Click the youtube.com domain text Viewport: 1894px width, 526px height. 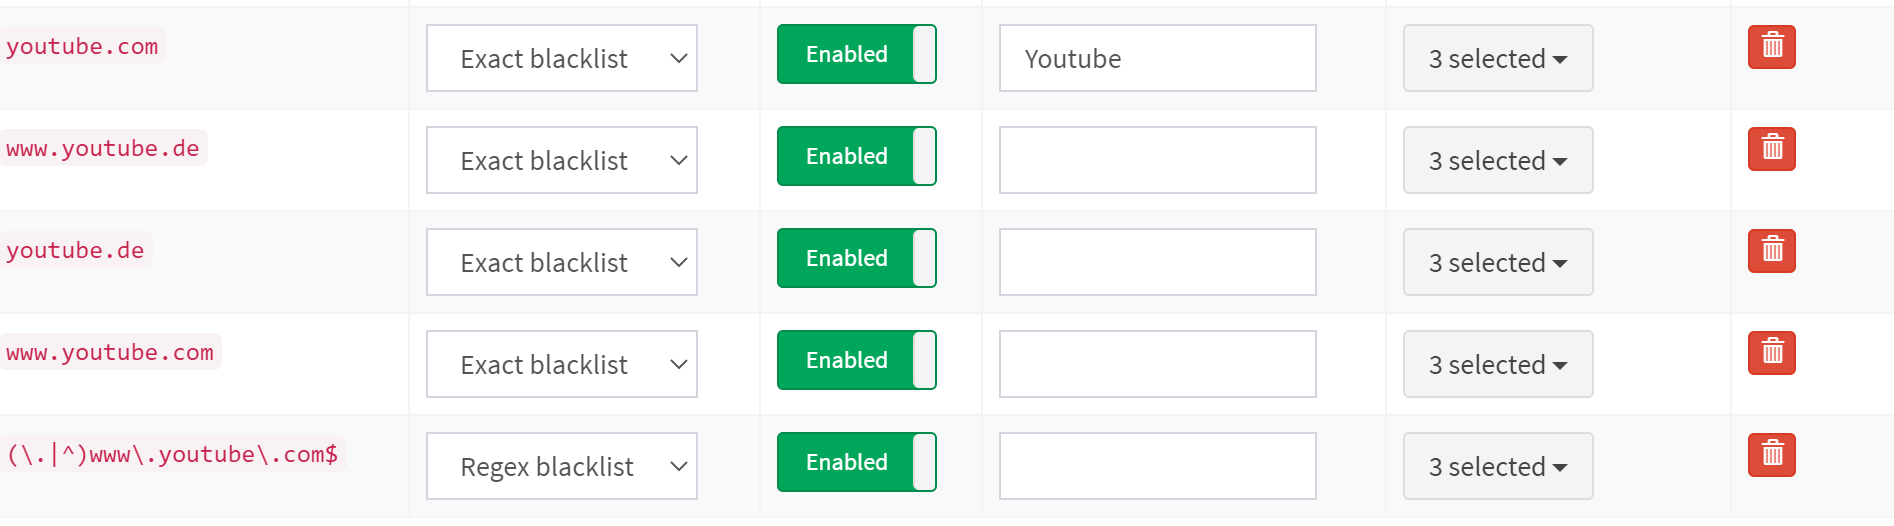click(82, 46)
